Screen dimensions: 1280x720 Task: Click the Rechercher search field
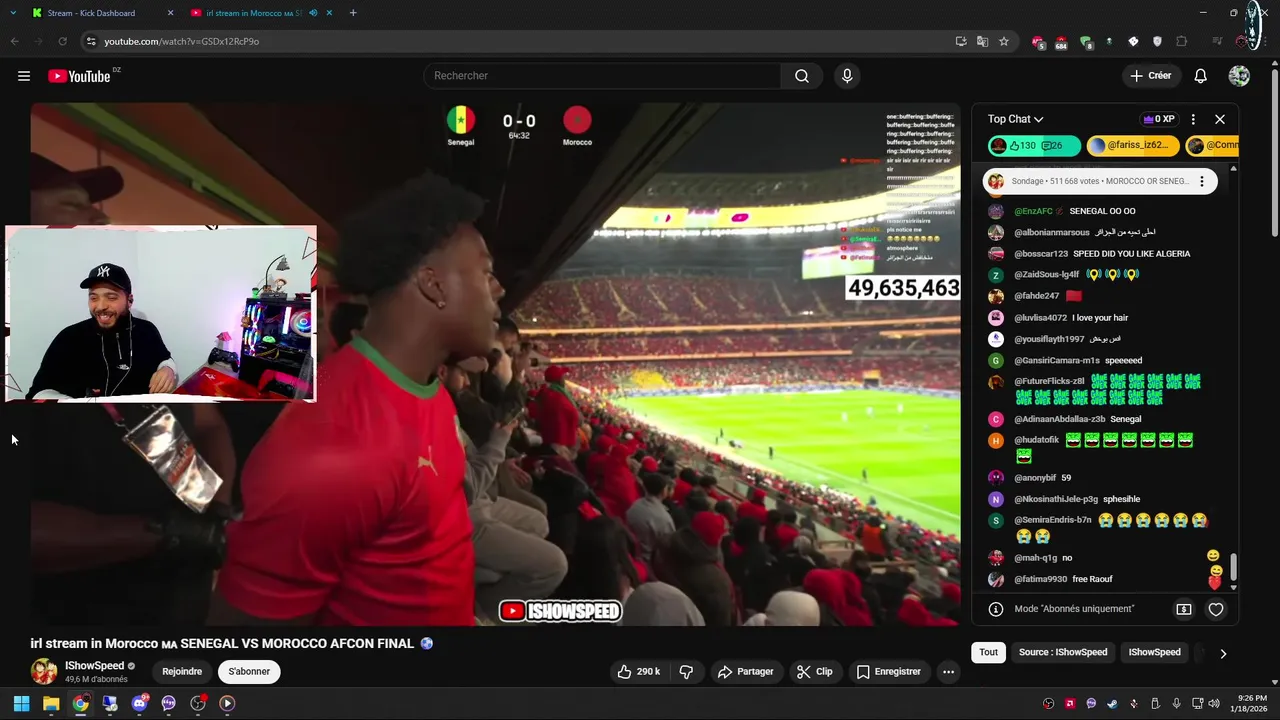(602, 76)
